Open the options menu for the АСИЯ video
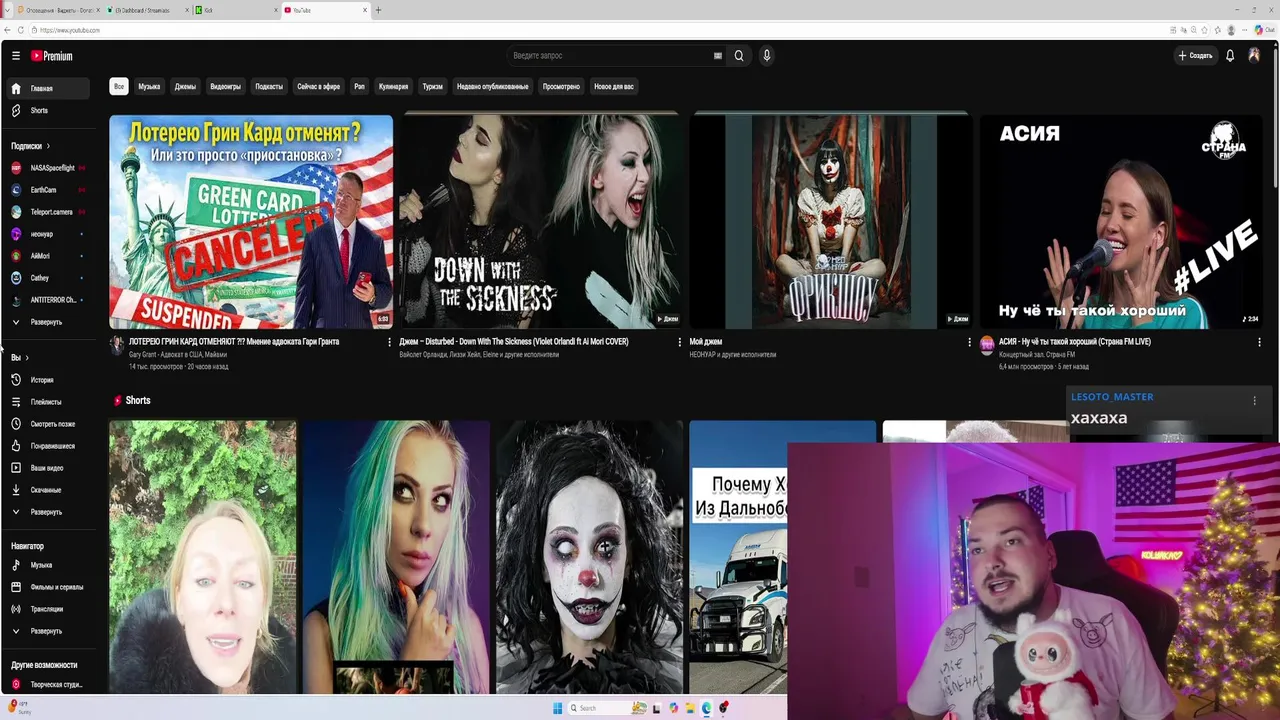 pyautogui.click(x=1259, y=342)
